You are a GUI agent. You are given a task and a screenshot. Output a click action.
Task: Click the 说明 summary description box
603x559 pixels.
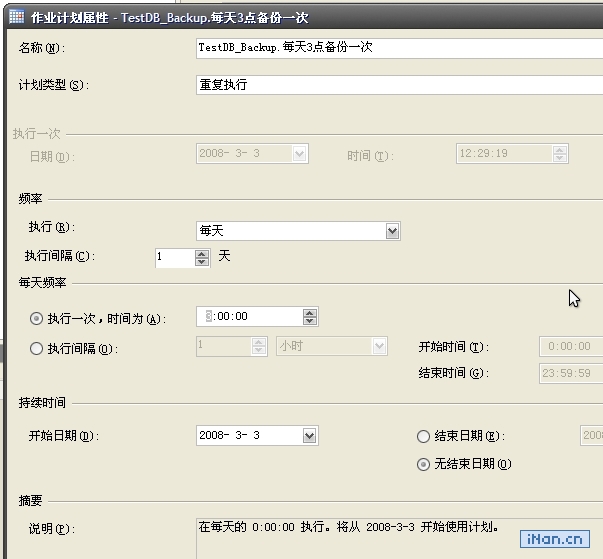tap(398, 536)
